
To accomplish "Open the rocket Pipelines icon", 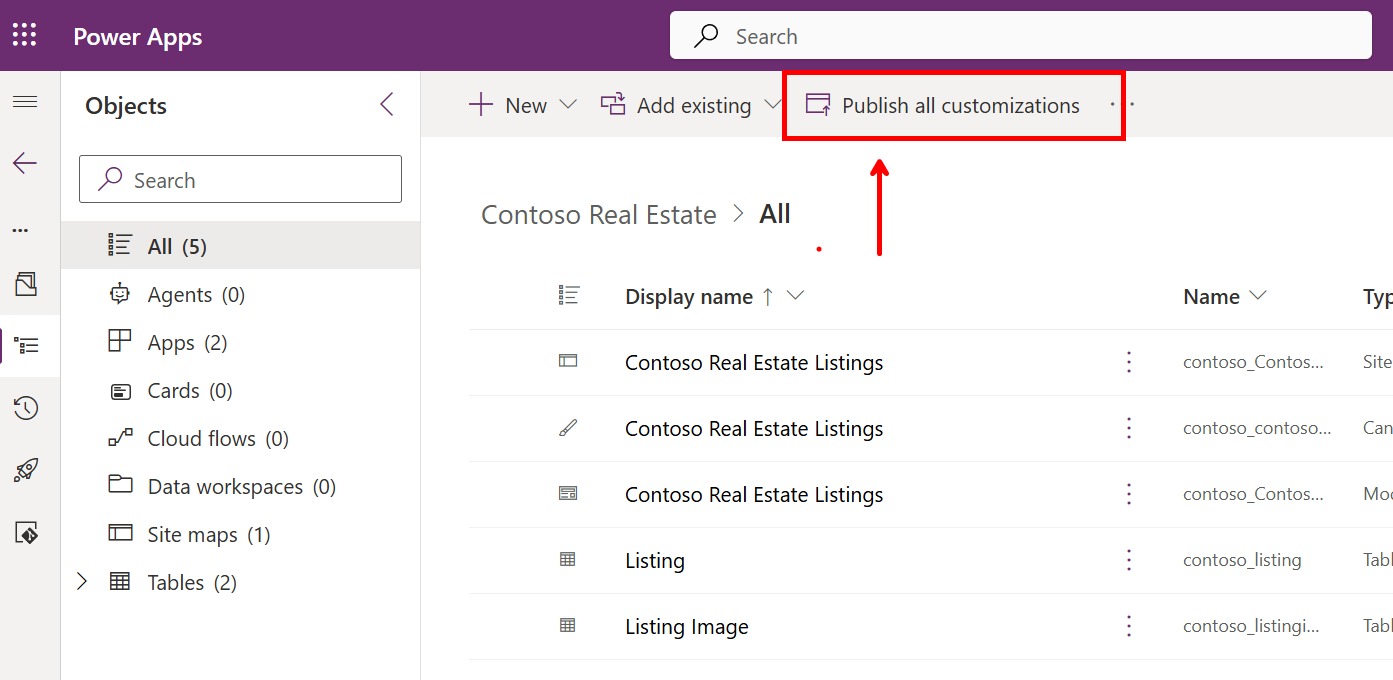I will [25, 471].
